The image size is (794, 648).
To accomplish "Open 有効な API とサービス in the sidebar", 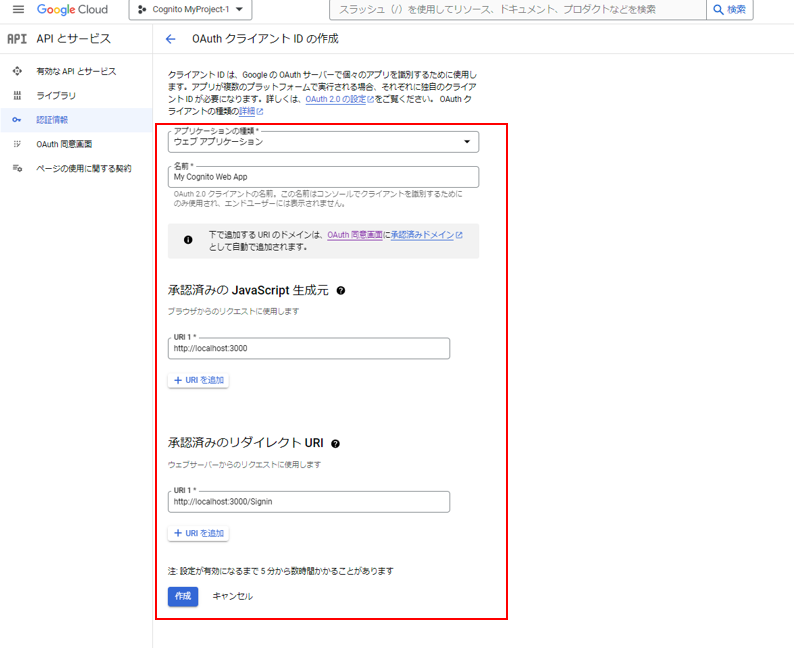I will click(x=76, y=71).
